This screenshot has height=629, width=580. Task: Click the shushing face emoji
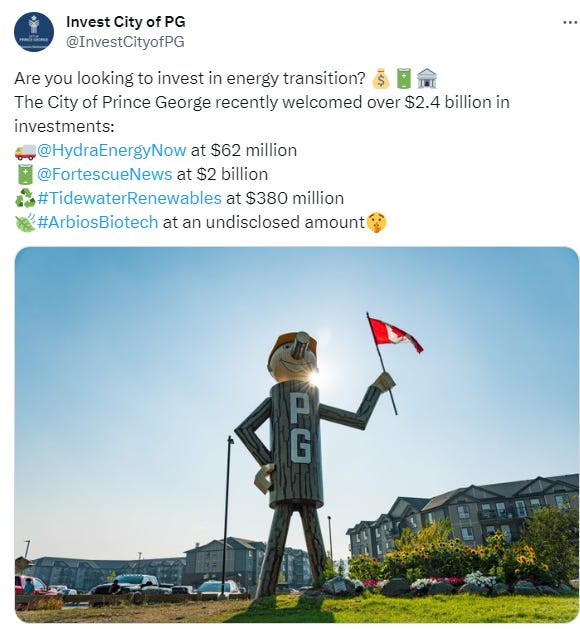pyautogui.click(x=376, y=222)
